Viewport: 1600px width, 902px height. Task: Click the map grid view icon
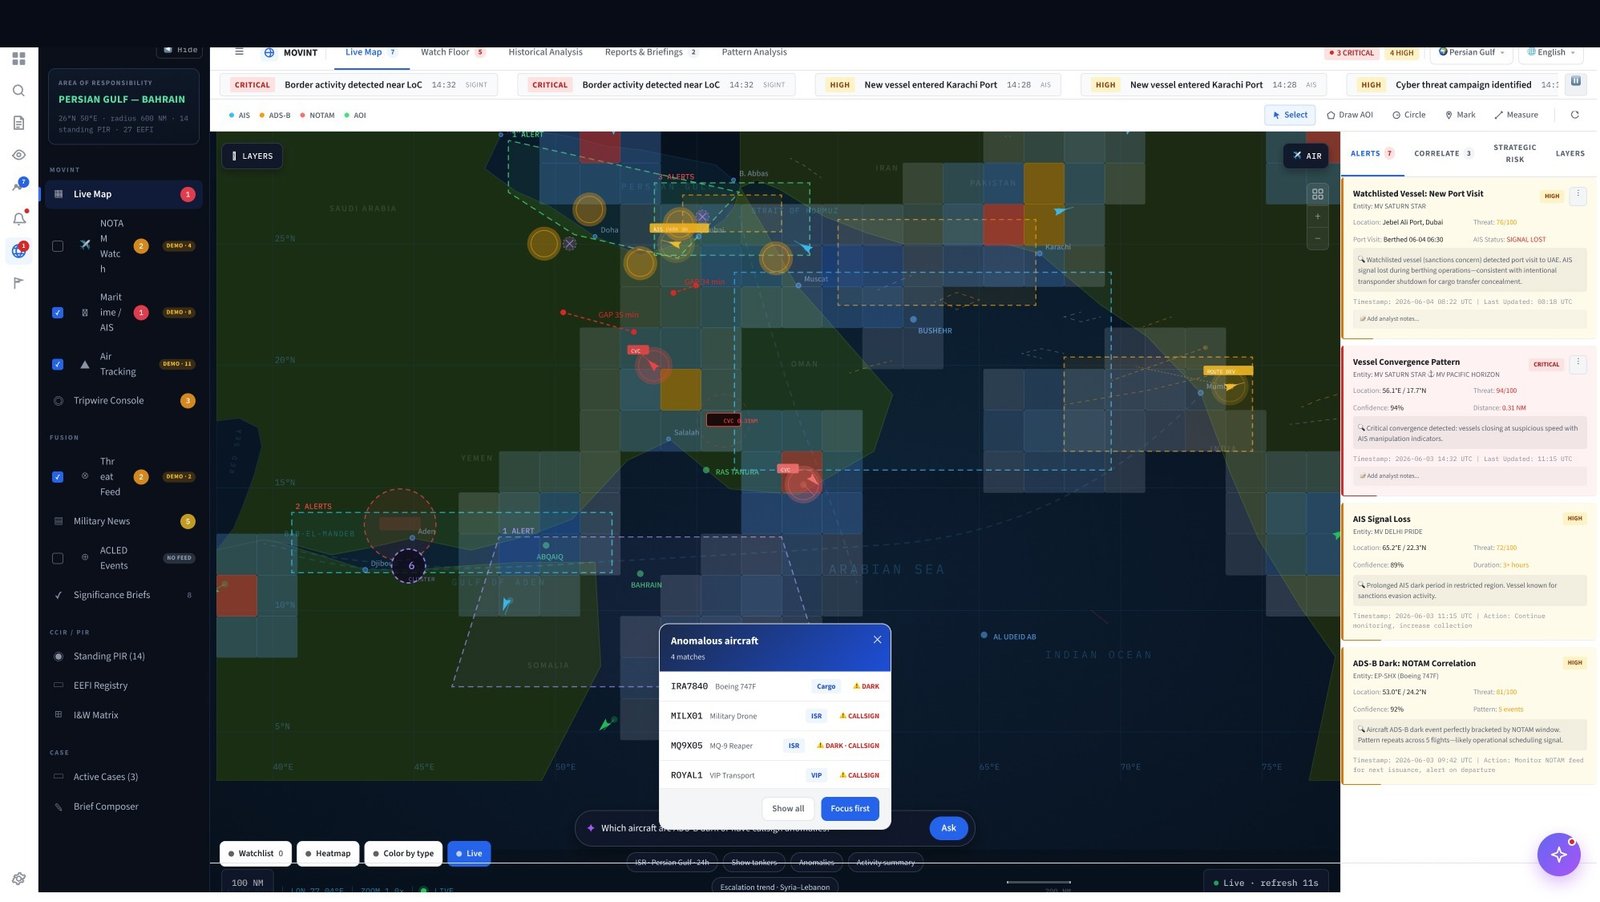click(x=1317, y=194)
